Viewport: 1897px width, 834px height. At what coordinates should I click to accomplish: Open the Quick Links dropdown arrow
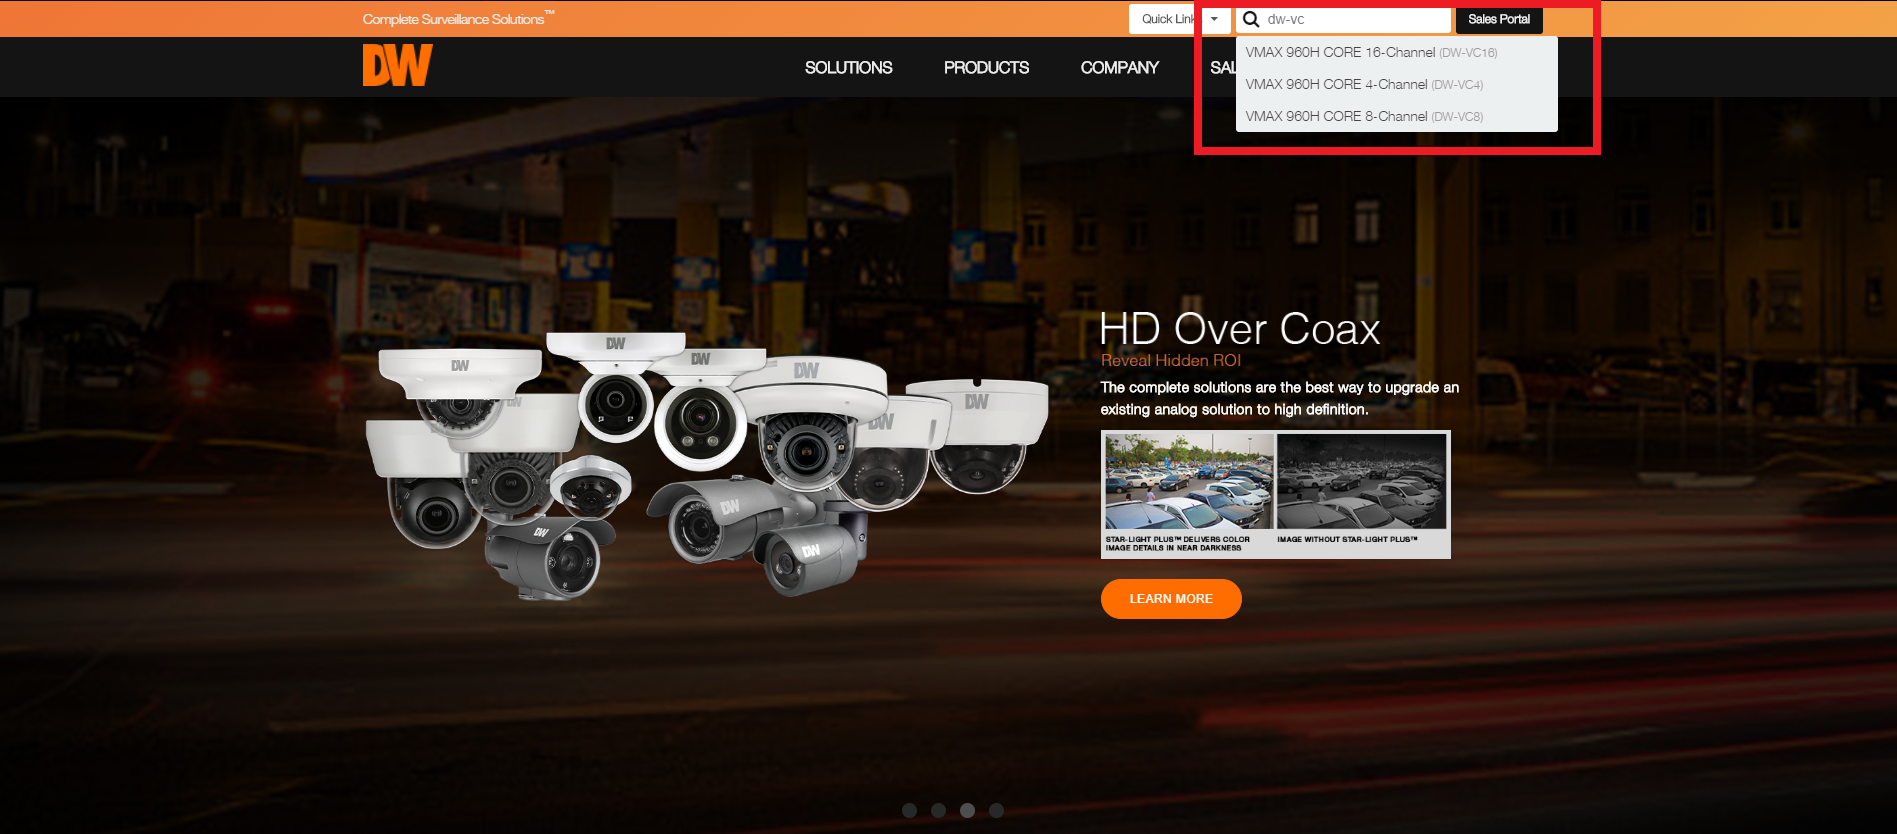point(1214,19)
